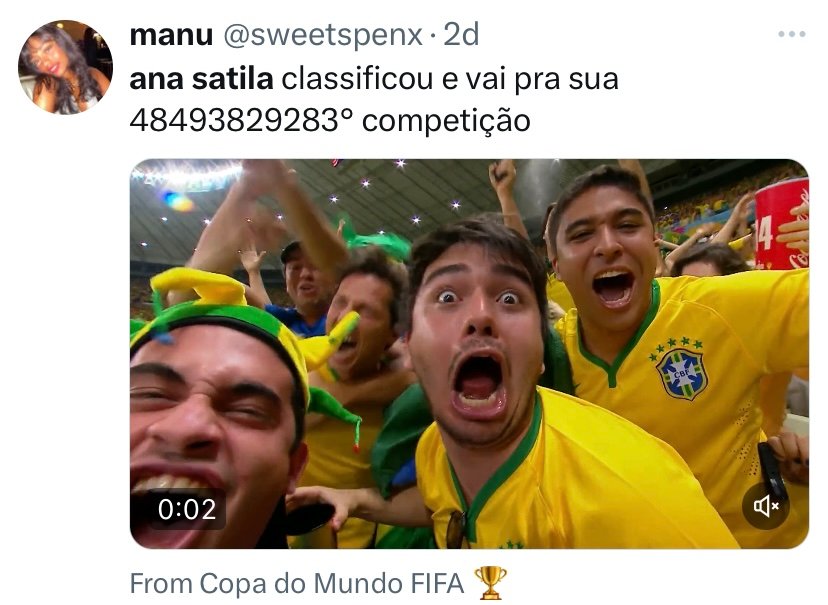
Task: Open the display name manu
Action: pyautogui.click(x=171, y=35)
